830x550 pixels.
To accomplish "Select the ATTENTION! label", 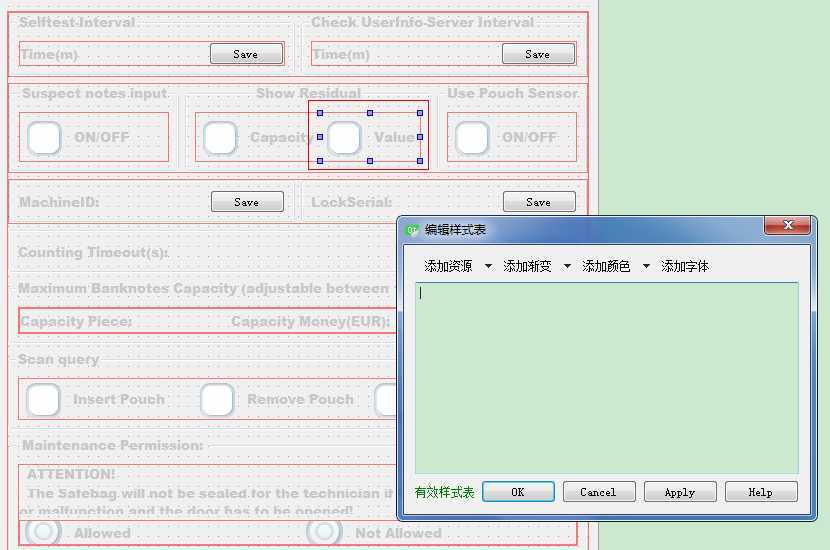I will coord(71,474).
